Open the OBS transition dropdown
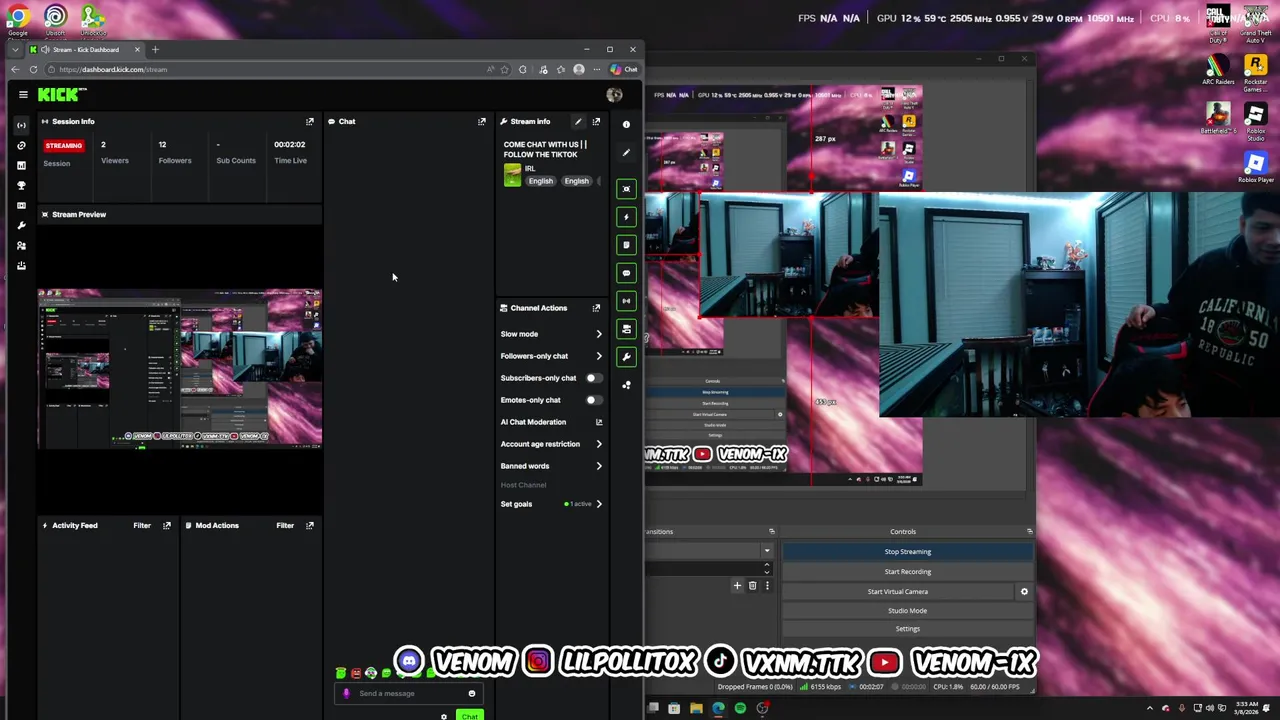The width and height of the screenshot is (1280, 720). (767, 551)
